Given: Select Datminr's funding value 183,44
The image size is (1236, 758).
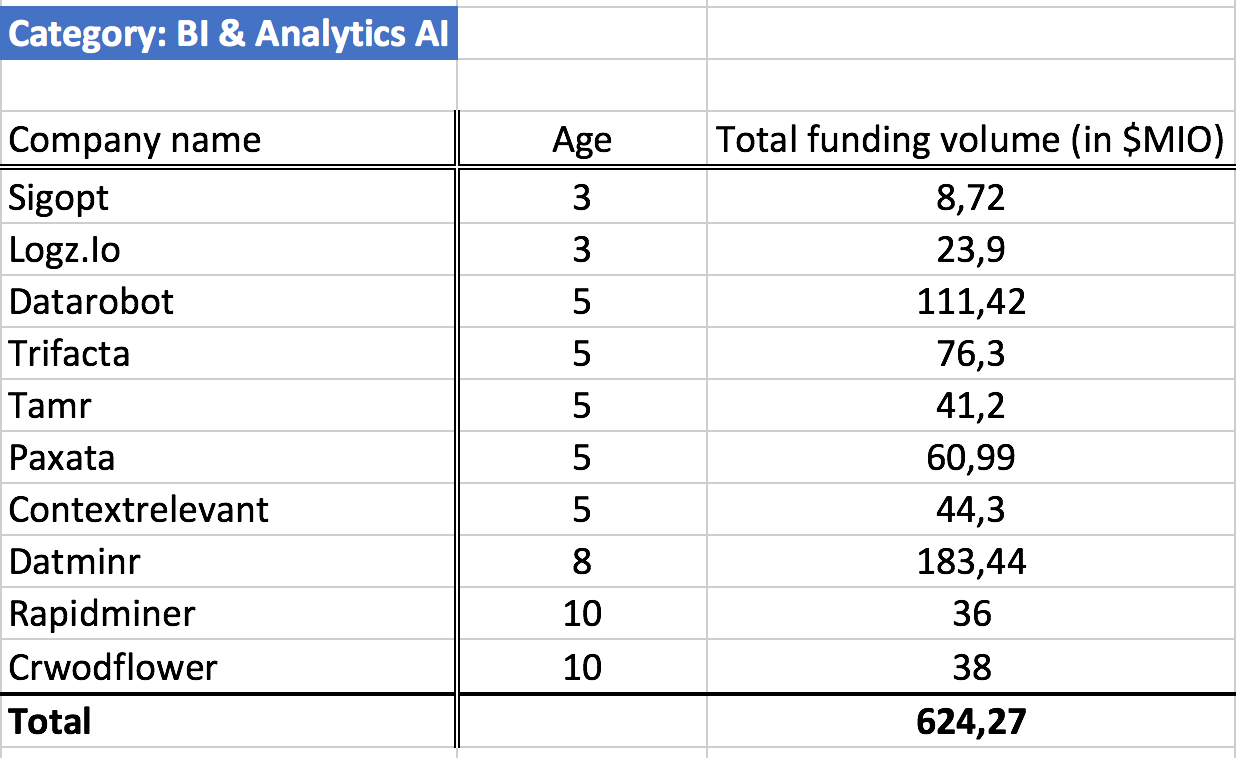Looking at the screenshot, I should click(970, 561).
